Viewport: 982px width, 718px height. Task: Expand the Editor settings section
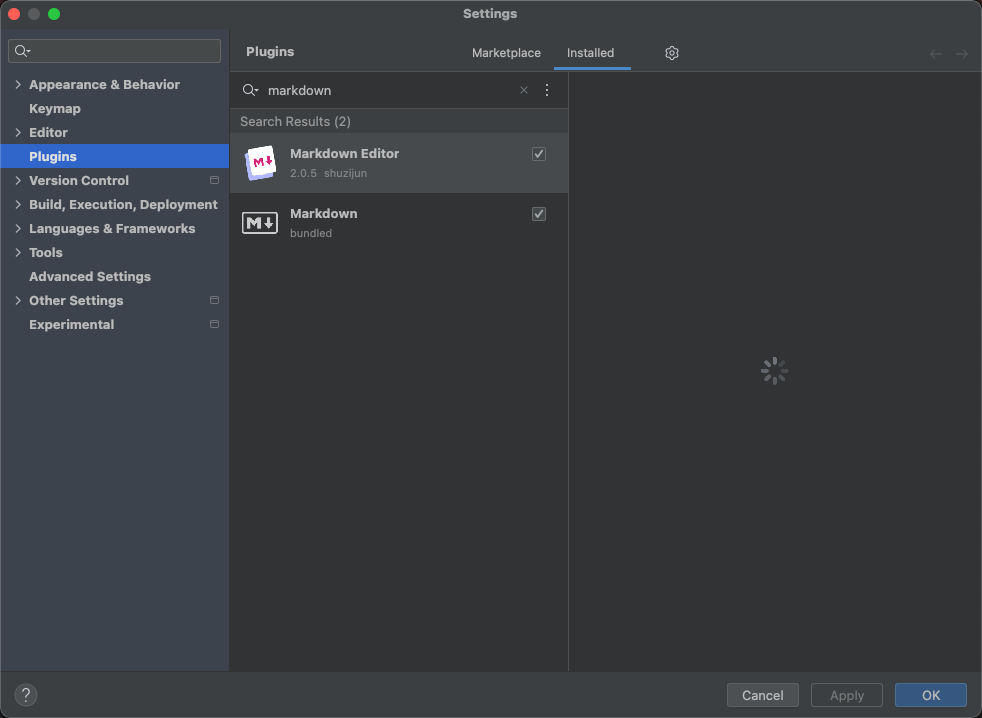(18, 132)
